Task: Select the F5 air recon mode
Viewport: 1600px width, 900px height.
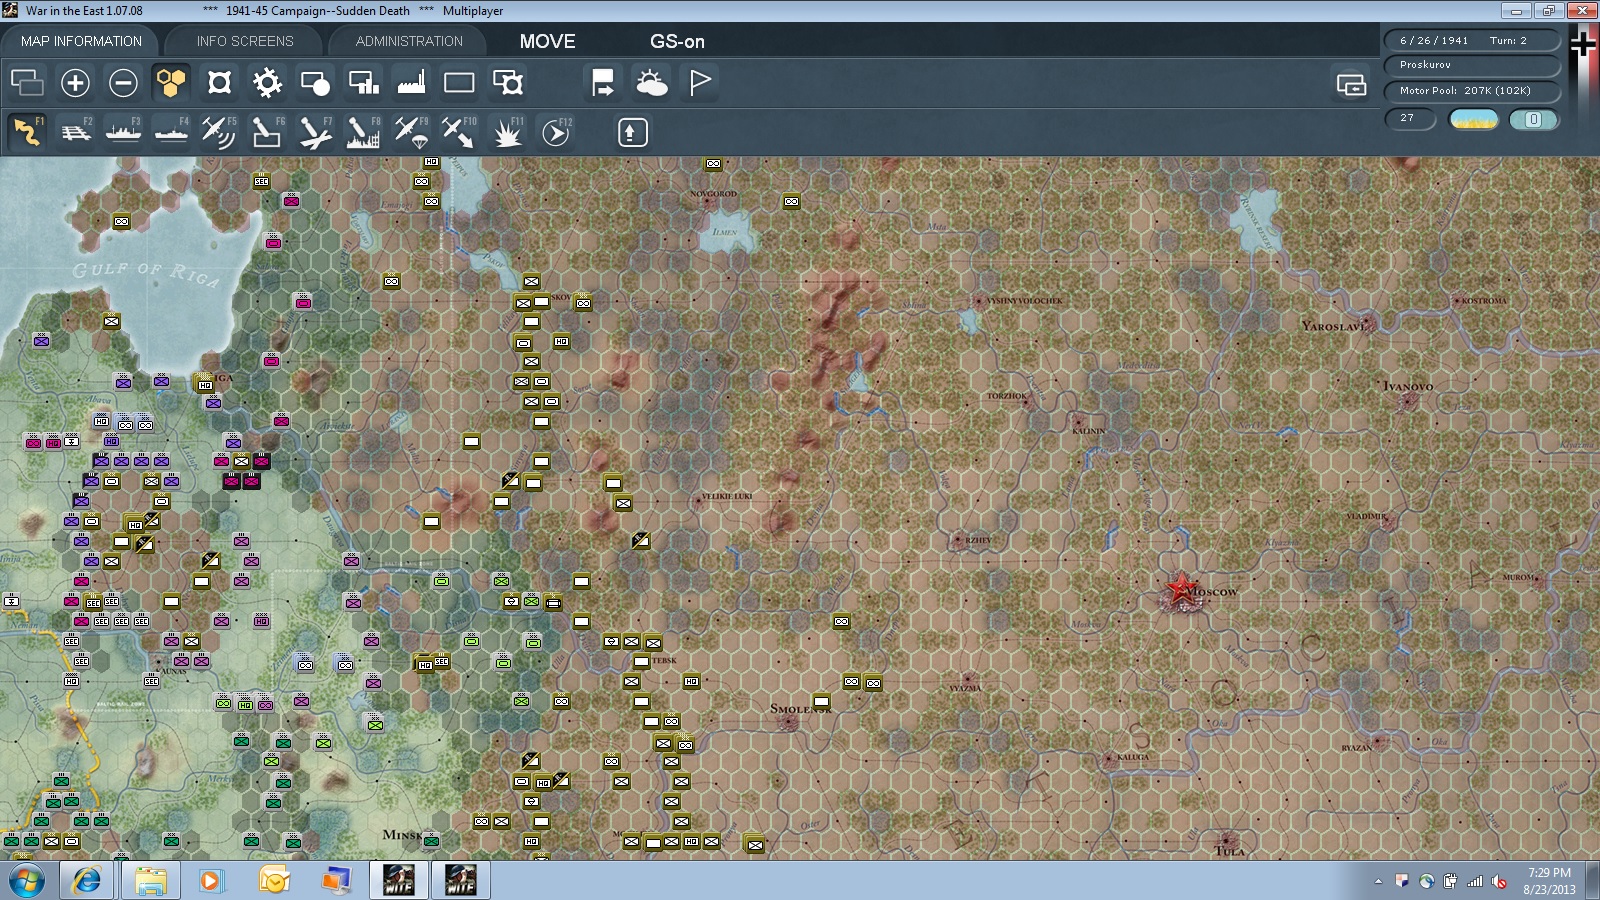Action: pos(219,132)
